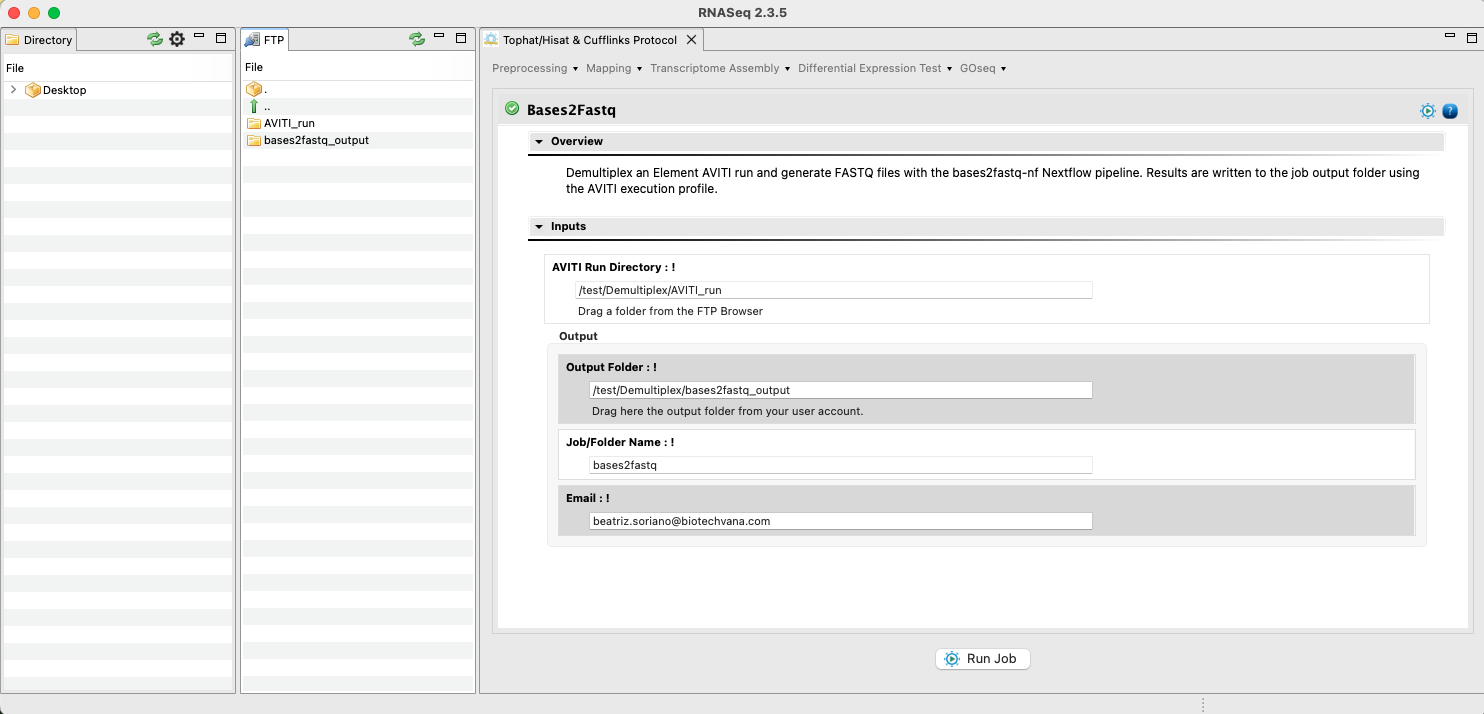Screen dimensions: 1484x714
Task: Open the Mapping dropdown menu
Action: [615, 68]
